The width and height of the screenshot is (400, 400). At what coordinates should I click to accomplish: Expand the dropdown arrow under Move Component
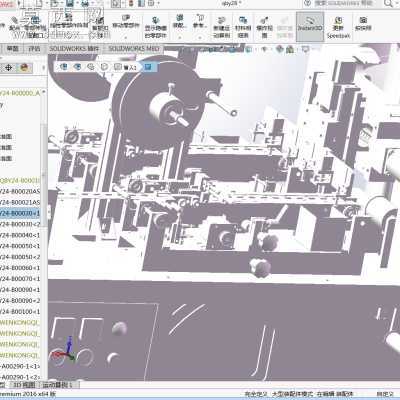(x=126, y=37)
